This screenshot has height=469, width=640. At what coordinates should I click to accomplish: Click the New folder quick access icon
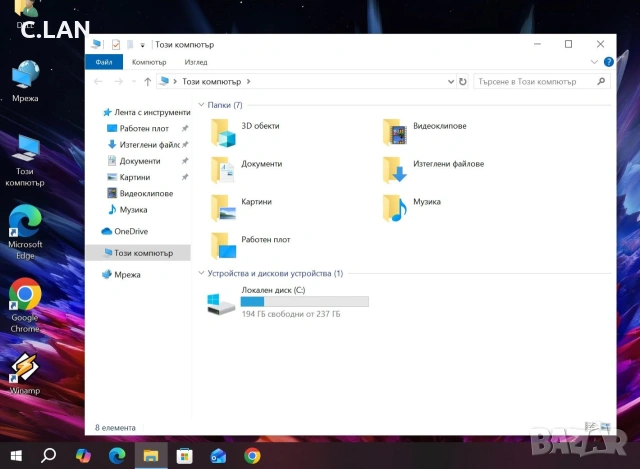pos(130,44)
